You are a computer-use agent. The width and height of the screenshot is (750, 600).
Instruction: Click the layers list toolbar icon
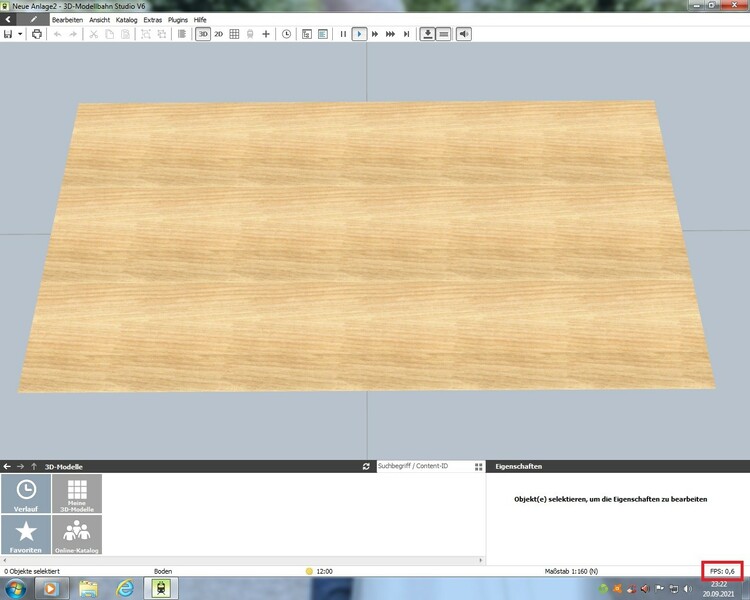pyautogui.click(x=182, y=34)
